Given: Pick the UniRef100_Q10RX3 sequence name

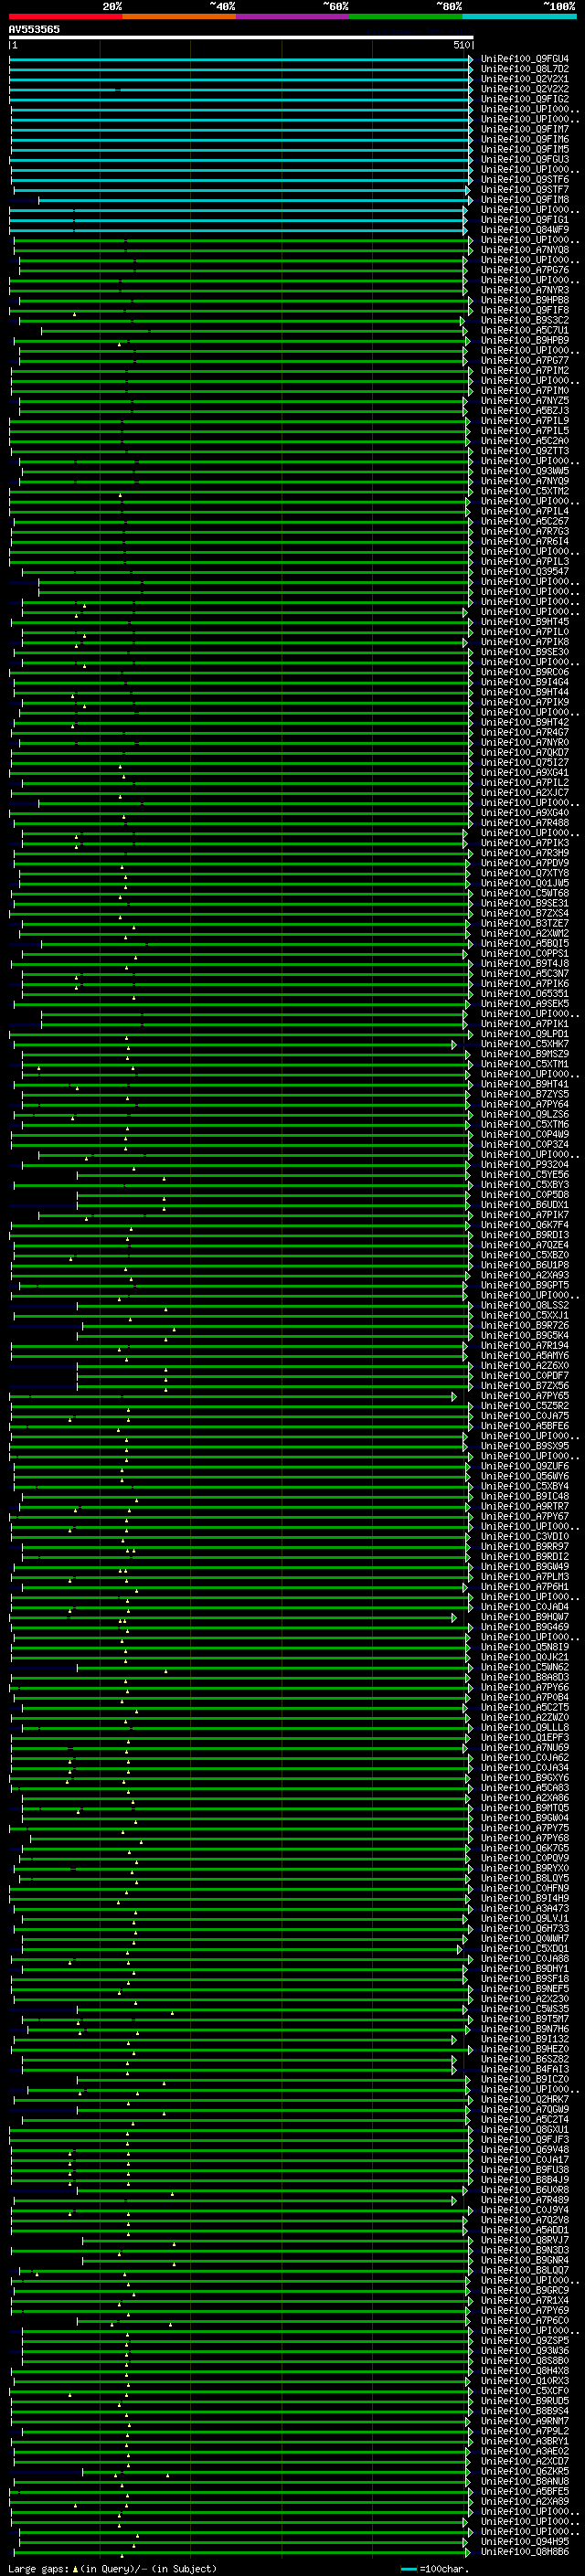Looking at the screenshot, I should click(x=525, y=2381).
